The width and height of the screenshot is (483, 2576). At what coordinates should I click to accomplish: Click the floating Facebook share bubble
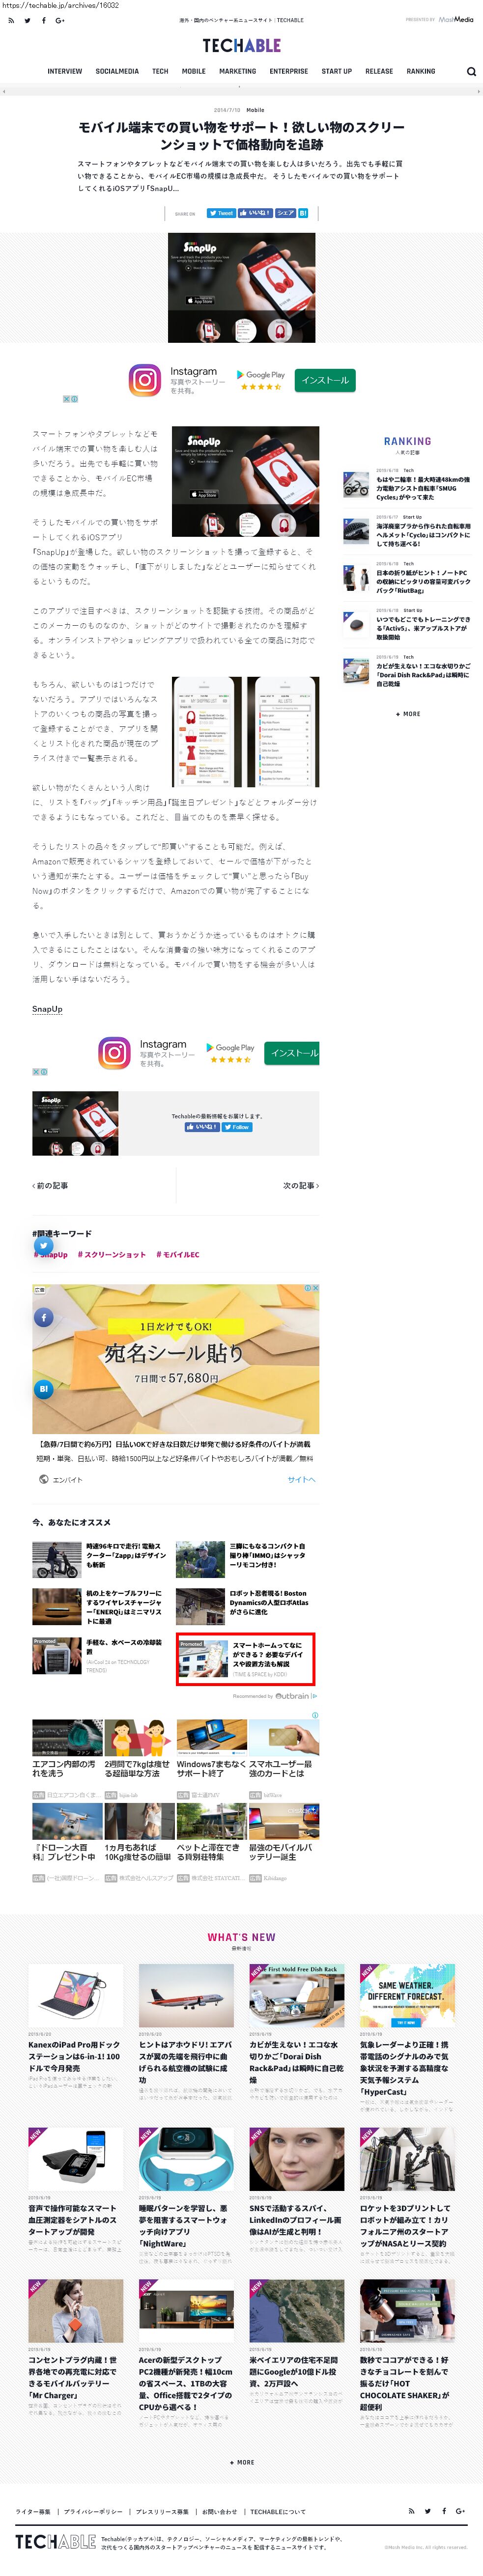44,1317
